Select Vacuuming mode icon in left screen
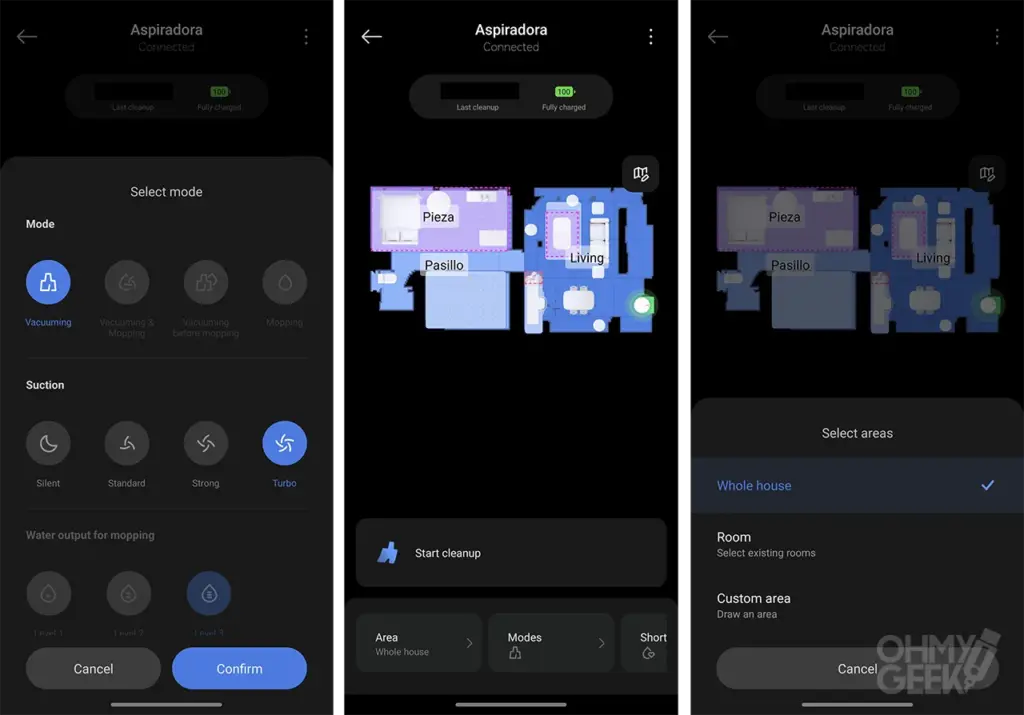Image resolution: width=1024 pixels, height=715 pixels. (x=48, y=282)
